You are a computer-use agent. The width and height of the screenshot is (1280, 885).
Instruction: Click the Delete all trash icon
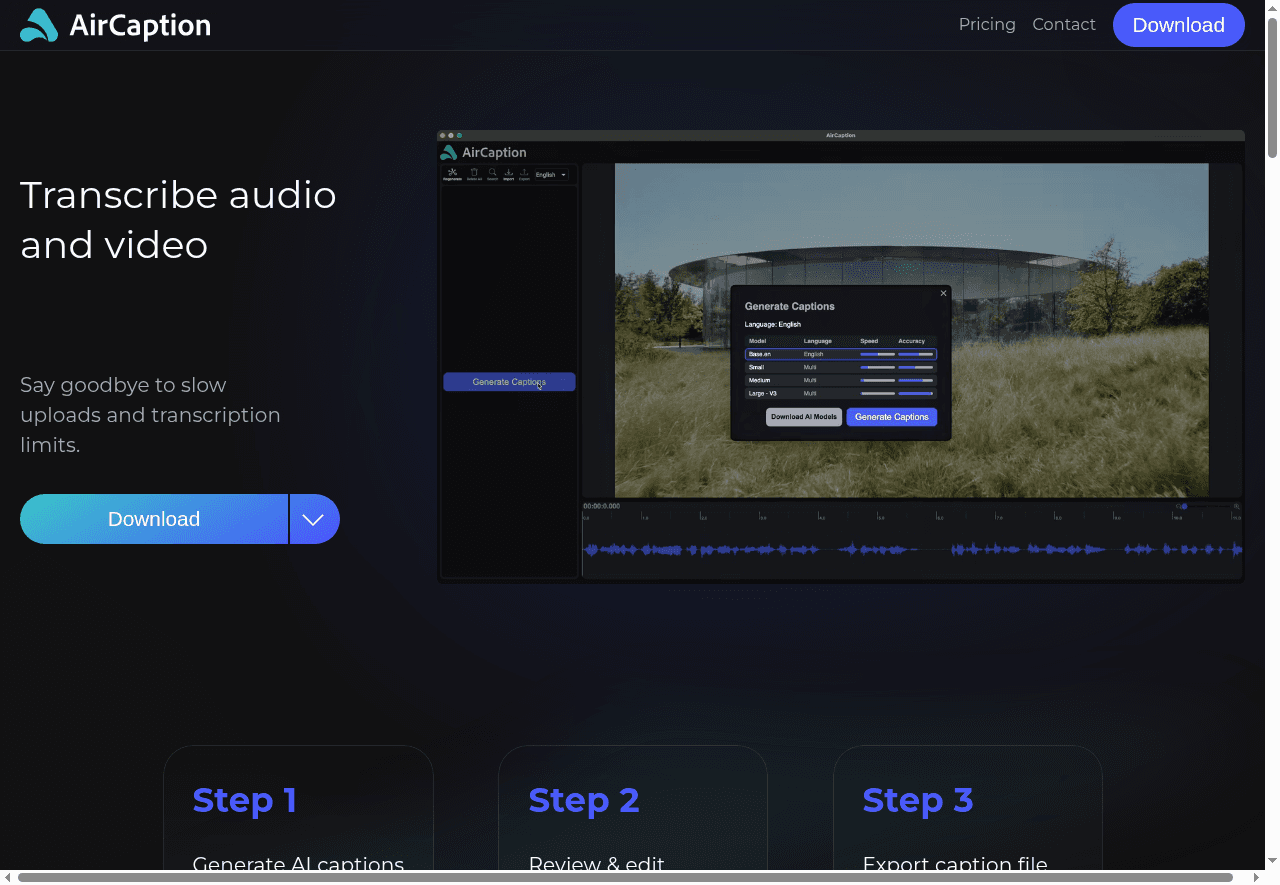click(x=474, y=174)
